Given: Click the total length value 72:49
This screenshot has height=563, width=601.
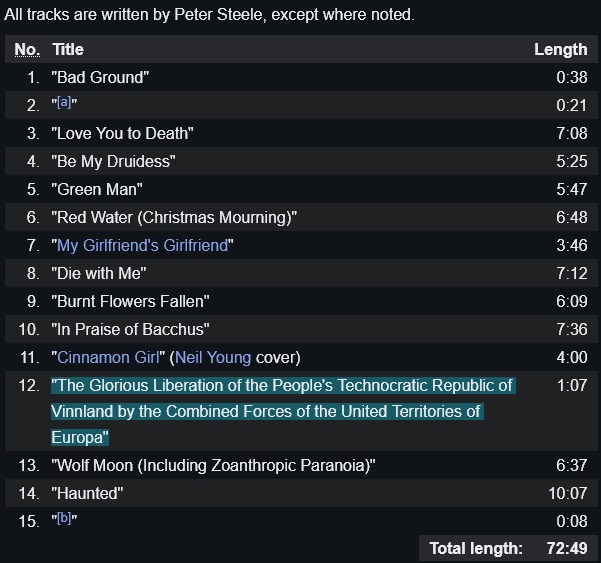Looking at the screenshot, I should 567,548.
